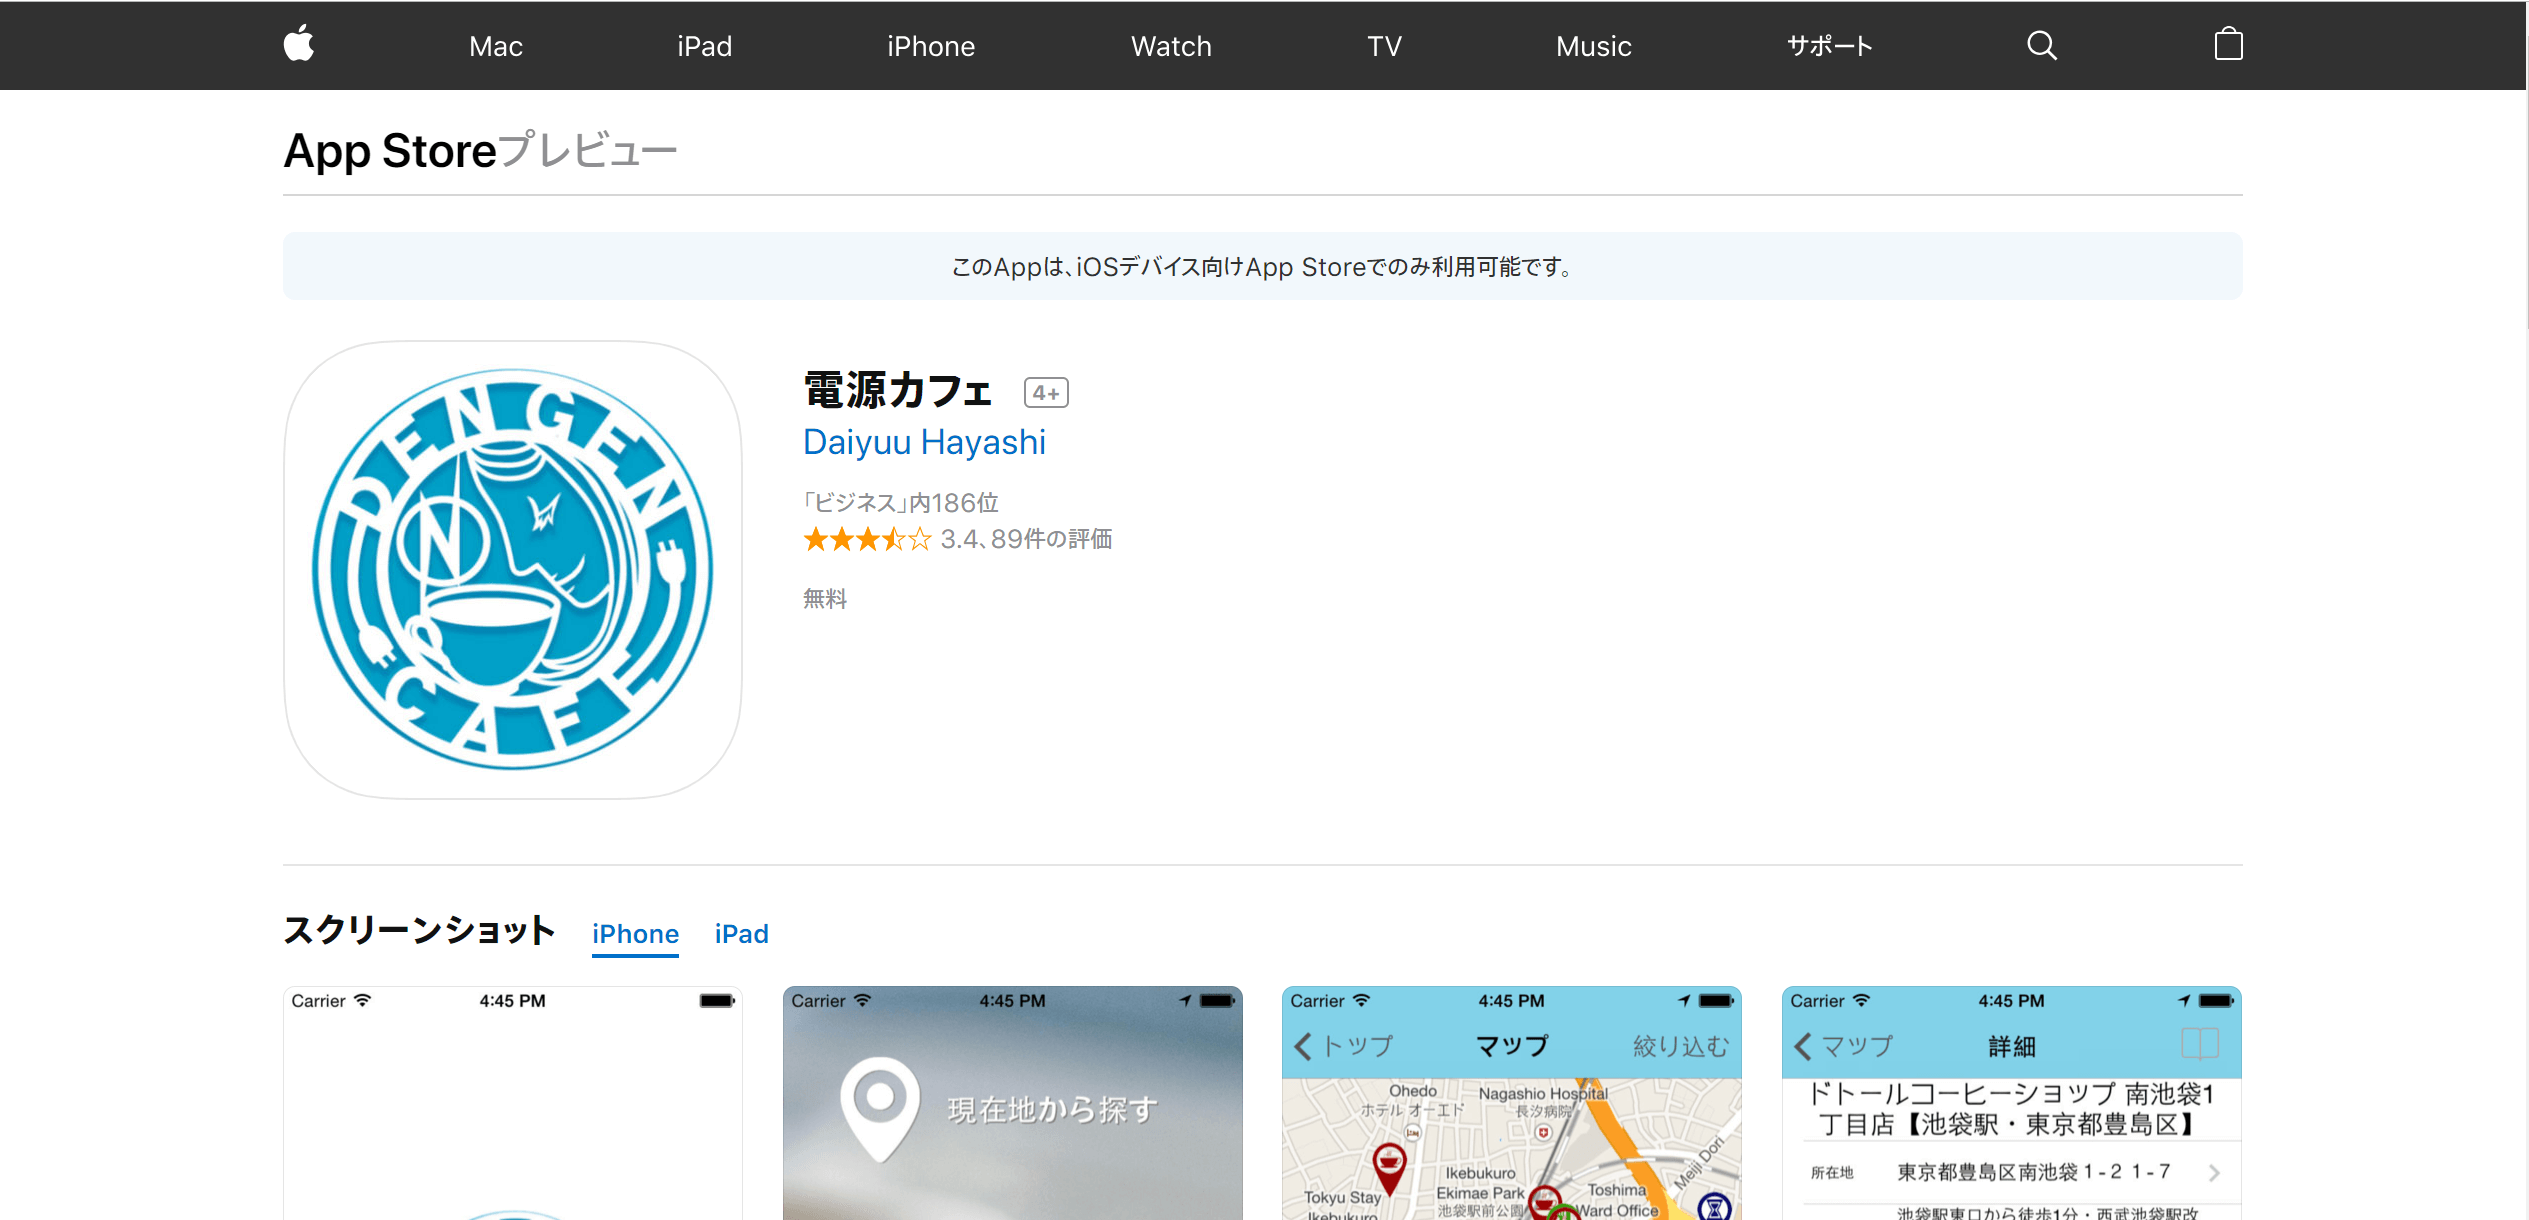Click the iOS-only availability banner
The width and height of the screenshot is (2529, 1220).
(x=1262, y=266)
